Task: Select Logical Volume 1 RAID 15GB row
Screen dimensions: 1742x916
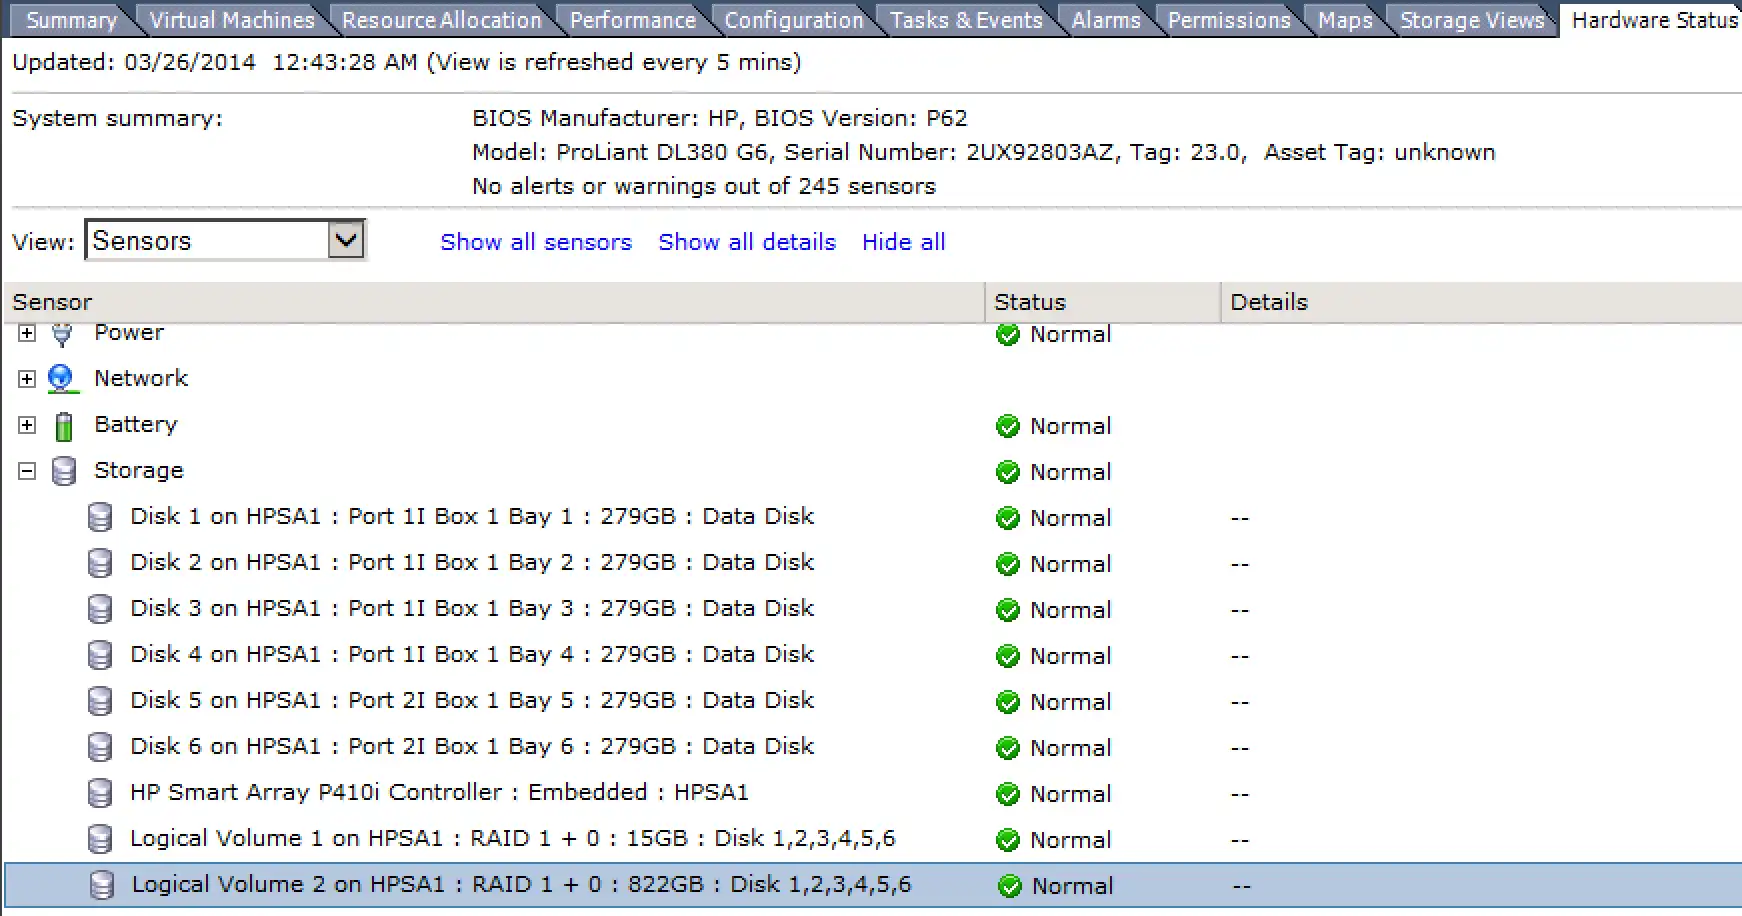Action: [x=513, y=839]
